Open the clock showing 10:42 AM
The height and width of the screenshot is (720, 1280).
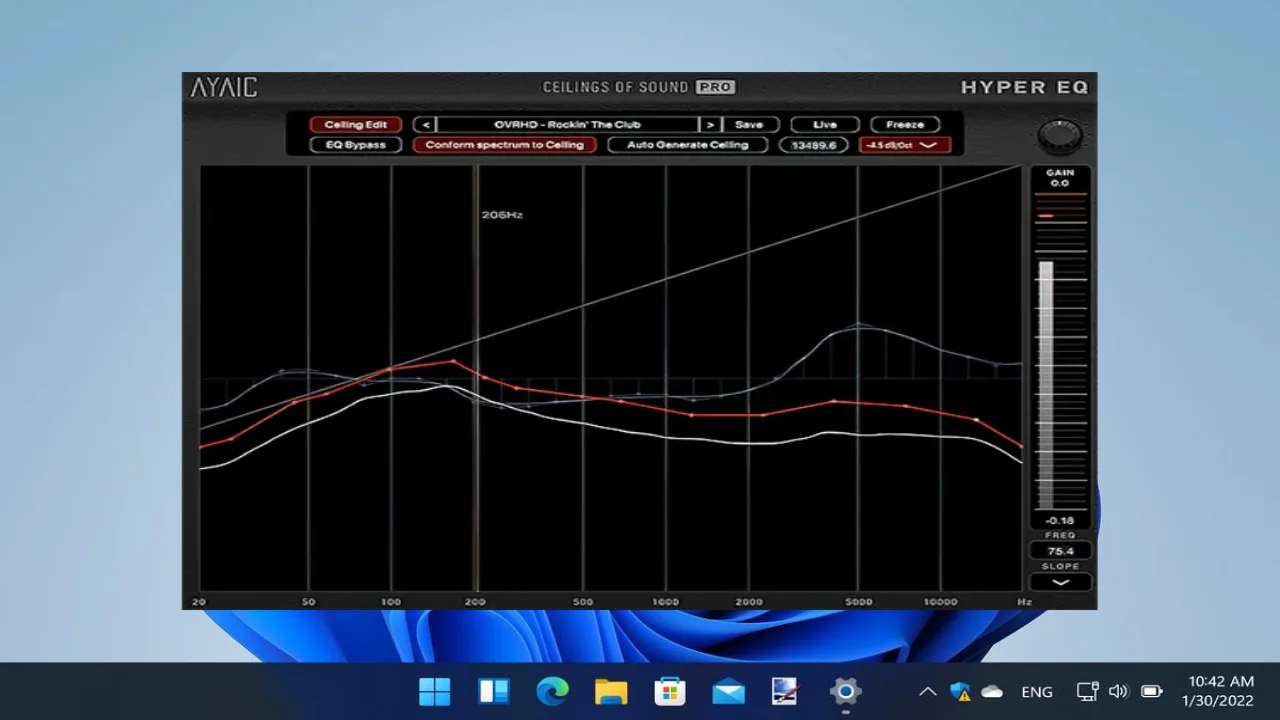[1220, 682]
